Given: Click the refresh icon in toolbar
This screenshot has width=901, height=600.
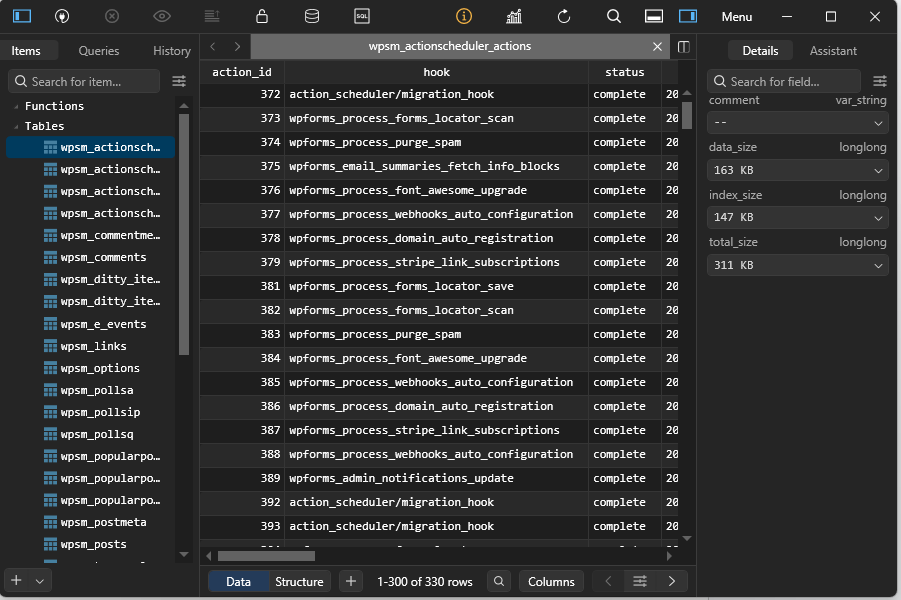Looking at the screenshot, I should point(564,16).
